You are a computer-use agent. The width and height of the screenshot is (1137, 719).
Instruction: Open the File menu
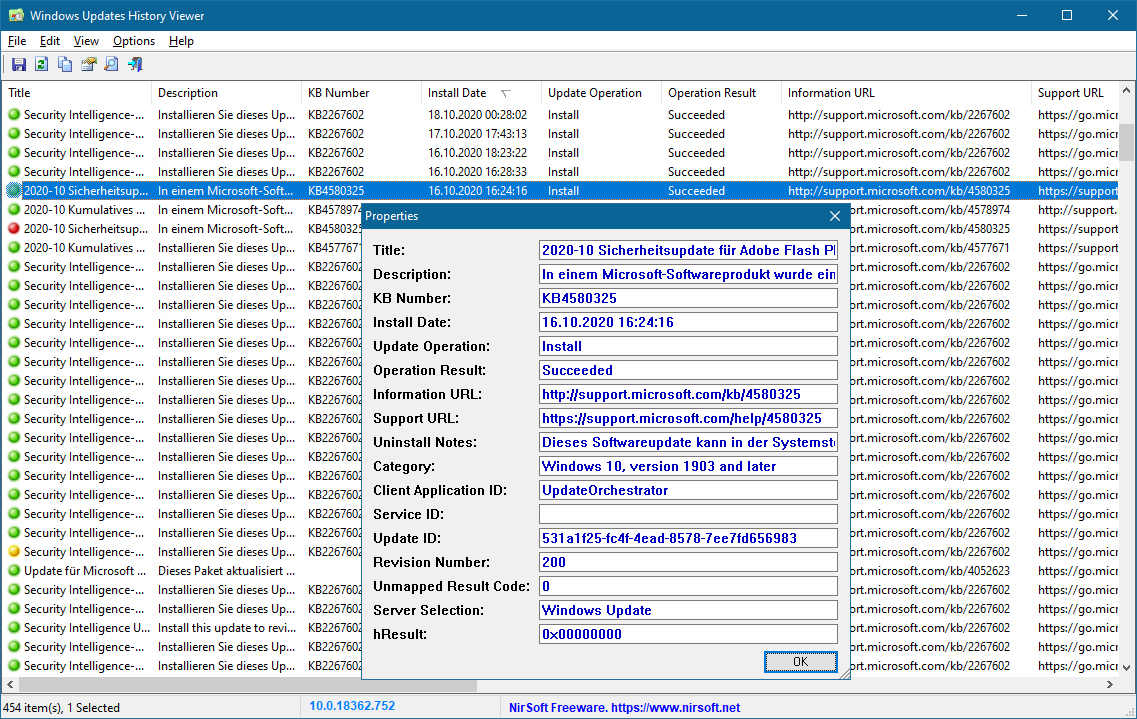[x=17, y=41]
